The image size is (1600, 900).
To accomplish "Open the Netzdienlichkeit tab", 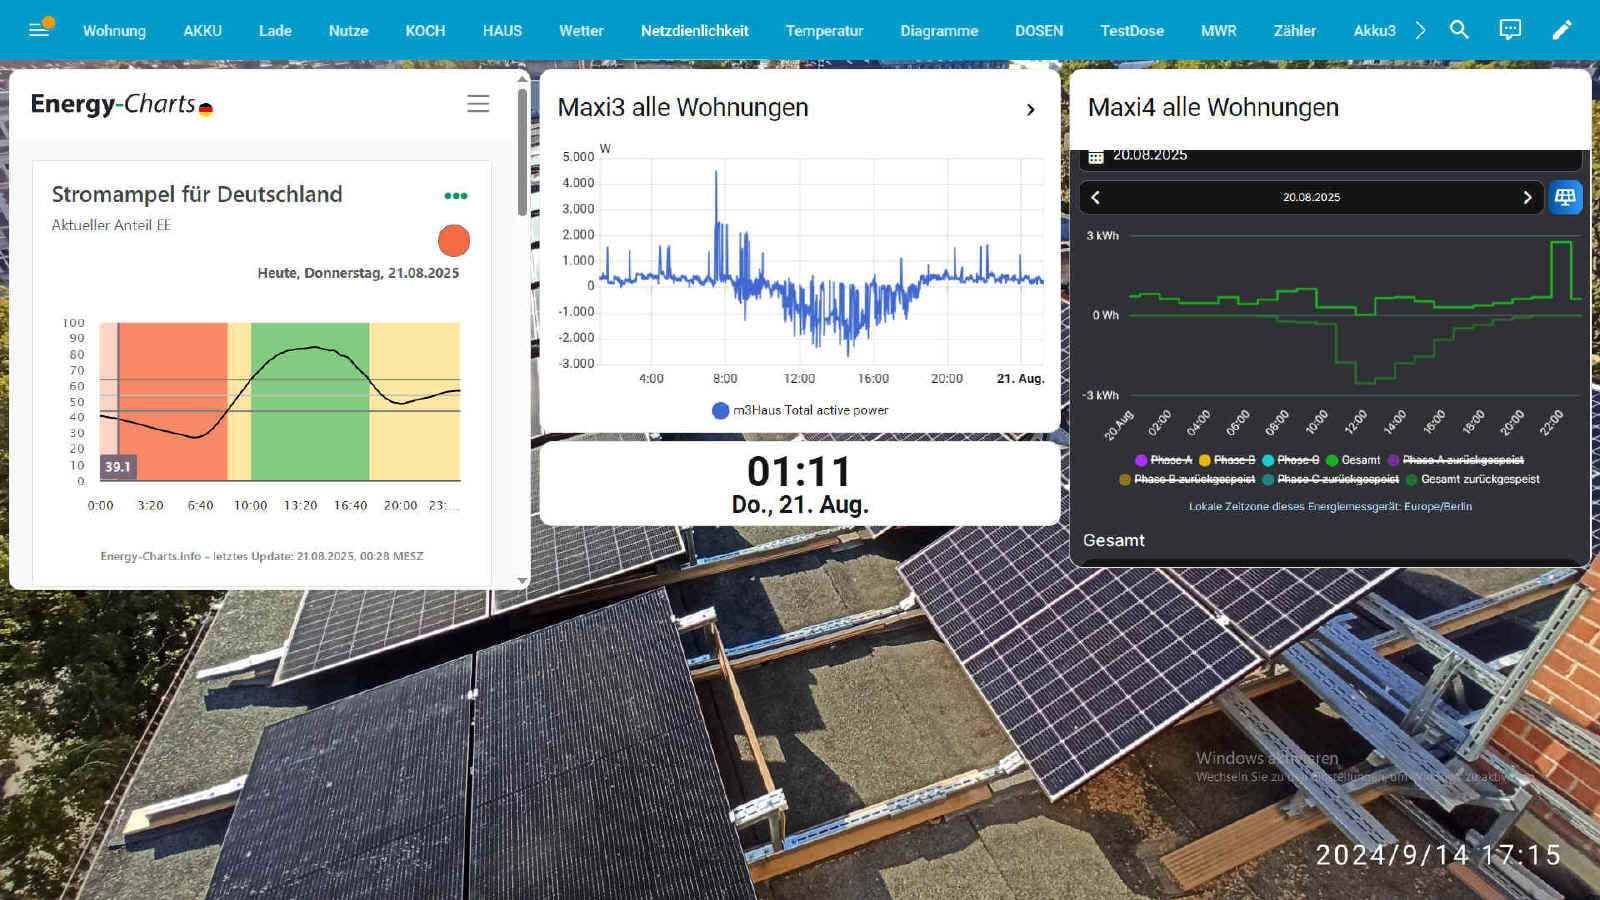I will coord(694,31).
